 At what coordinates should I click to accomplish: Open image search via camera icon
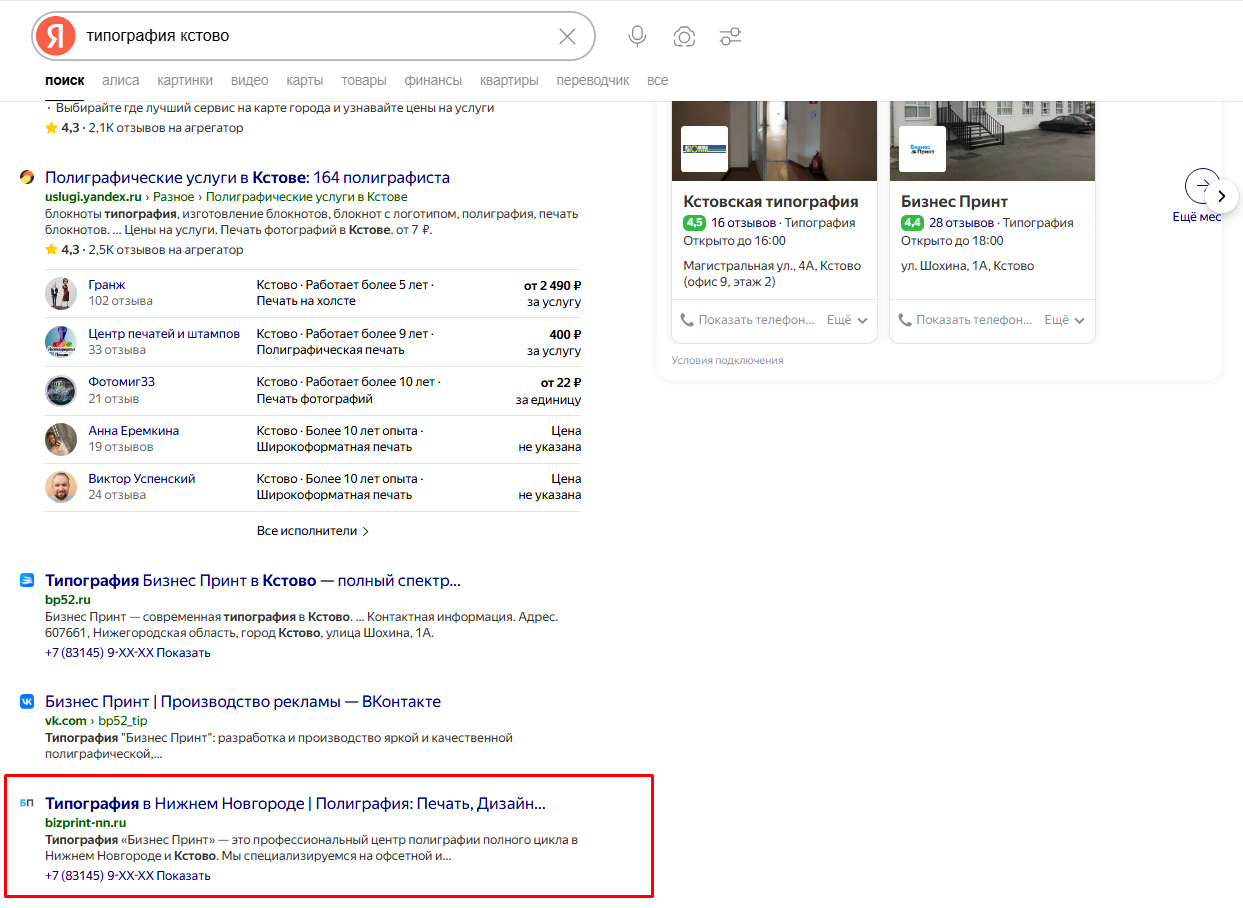point(684,37)
